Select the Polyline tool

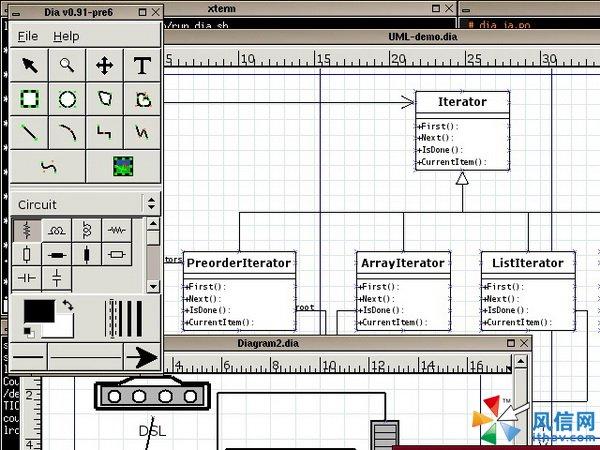pos(142,132)
